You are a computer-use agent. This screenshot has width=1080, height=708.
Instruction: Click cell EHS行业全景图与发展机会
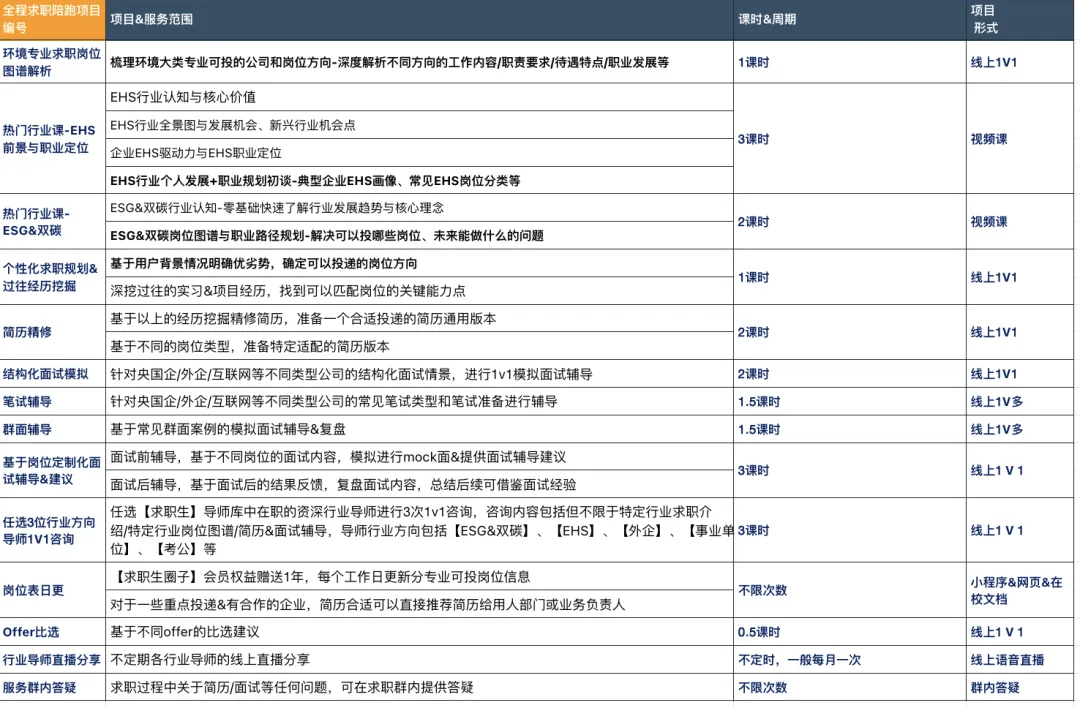click(x=419, y=125)
